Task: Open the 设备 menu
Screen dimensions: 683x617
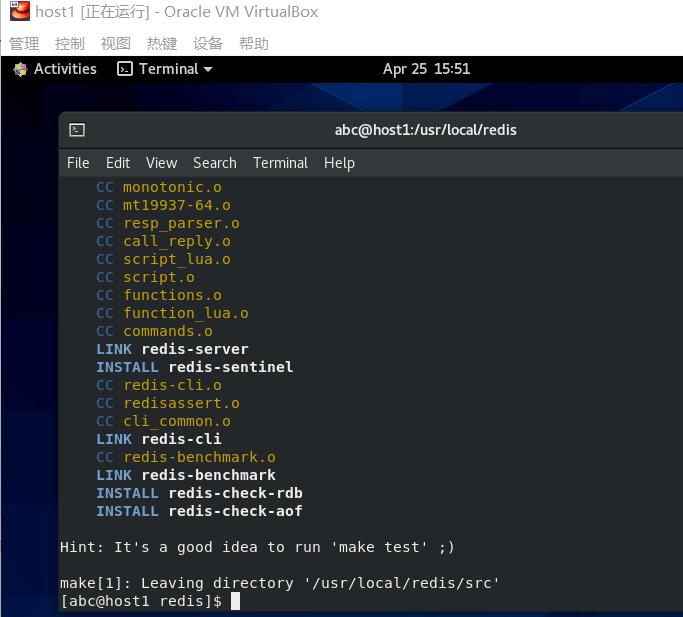Action: (x=208, y=44)
